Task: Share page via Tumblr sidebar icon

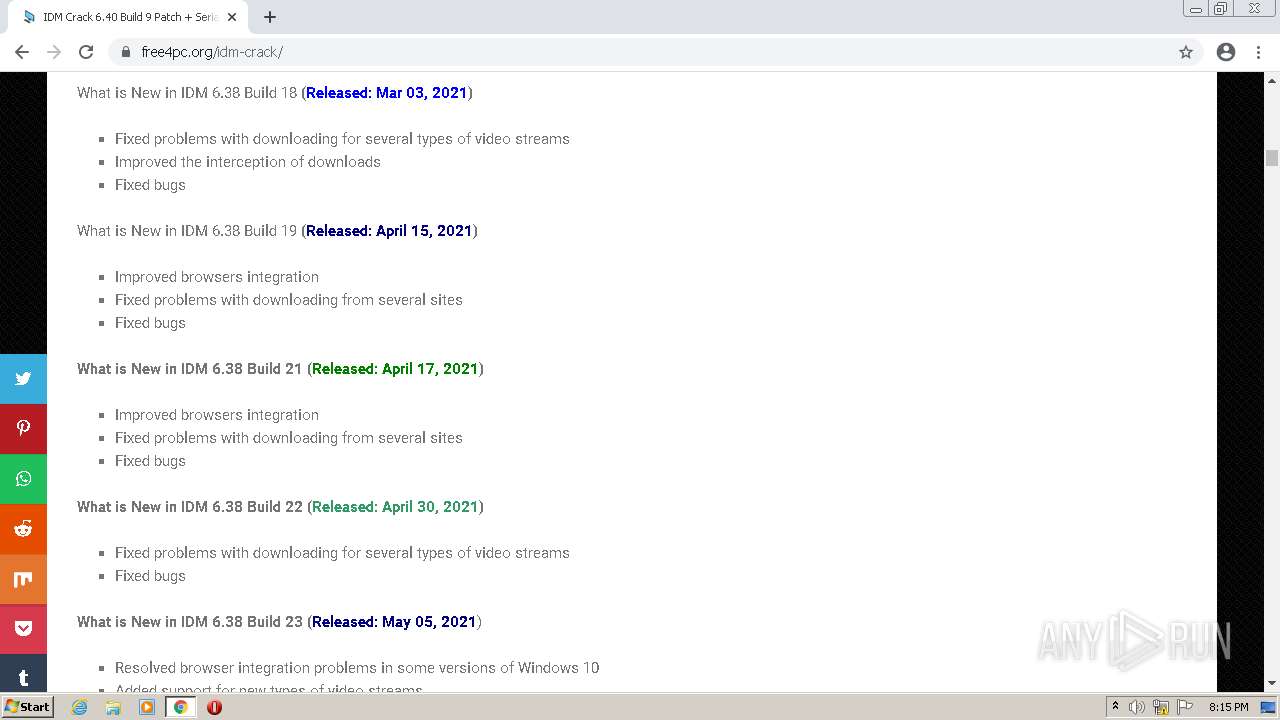Action: pos(23,675)
